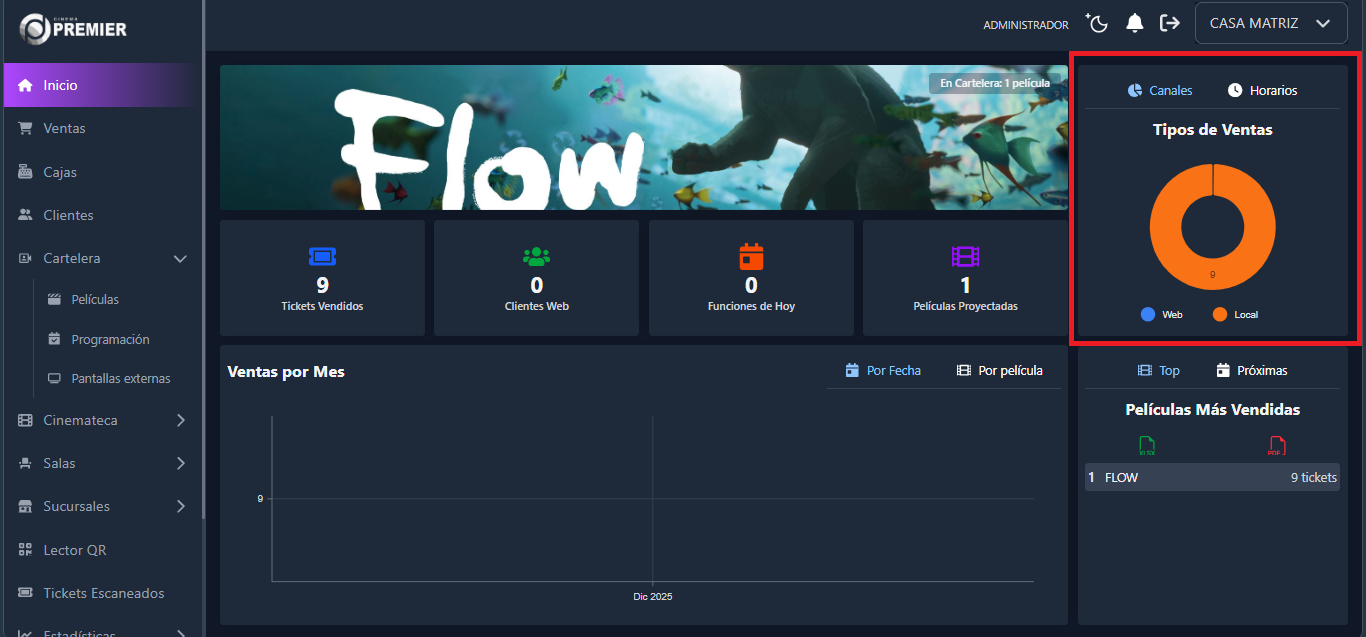The image size is (1366, 637).
Task: Click the Clientes Web people icon
Action: coord(537,256)
